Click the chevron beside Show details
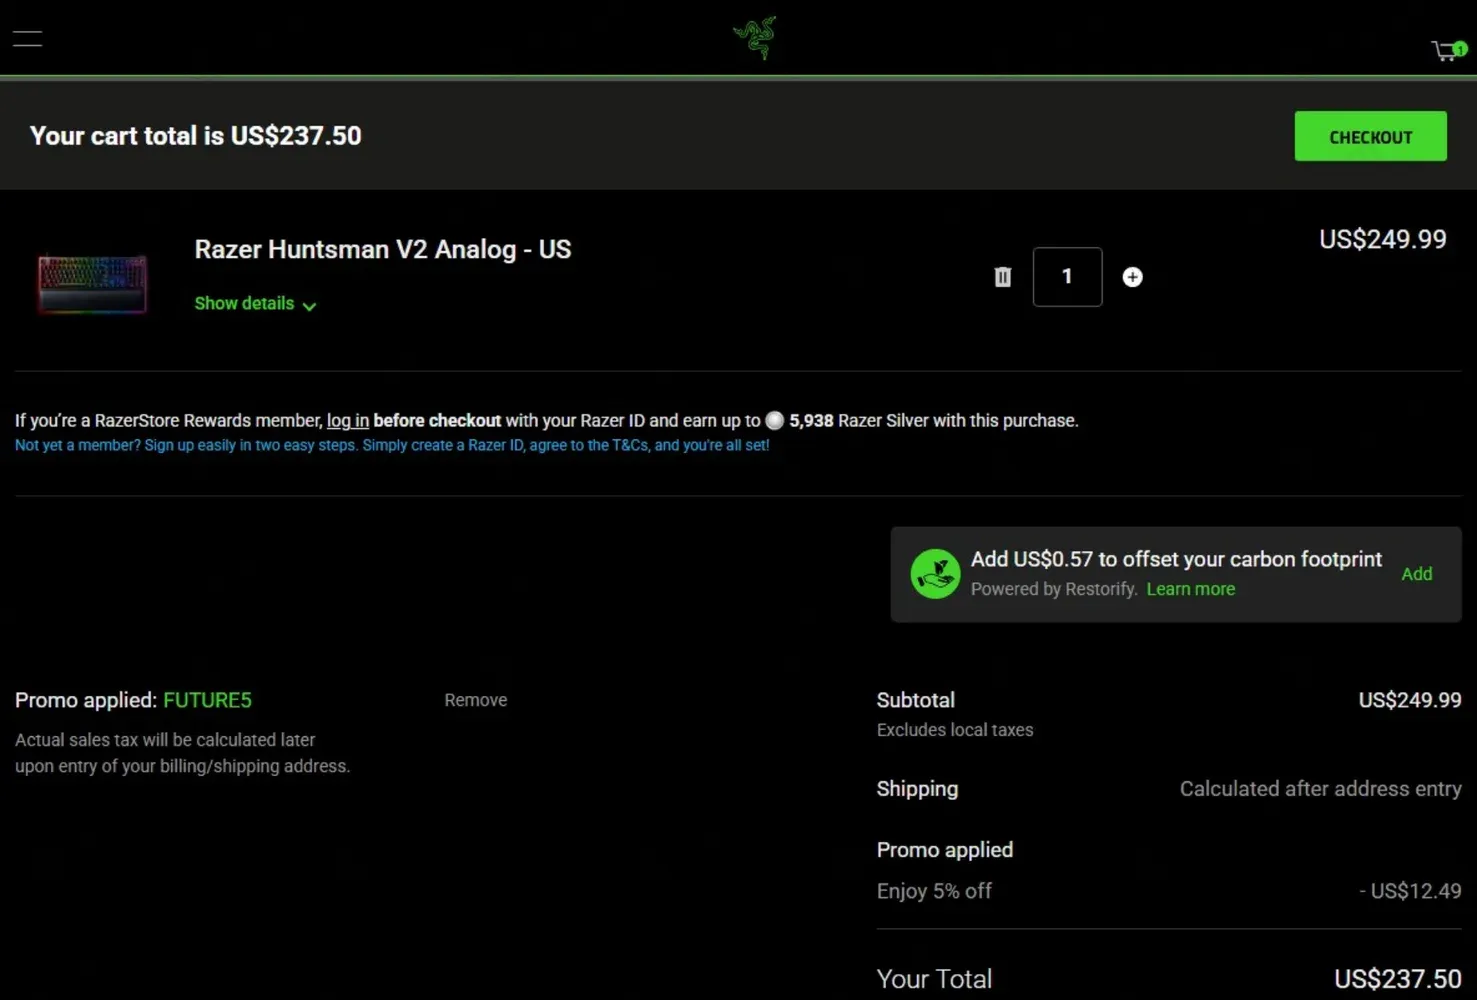Viewport: 1477px width, 1000px height. (310, 306)
